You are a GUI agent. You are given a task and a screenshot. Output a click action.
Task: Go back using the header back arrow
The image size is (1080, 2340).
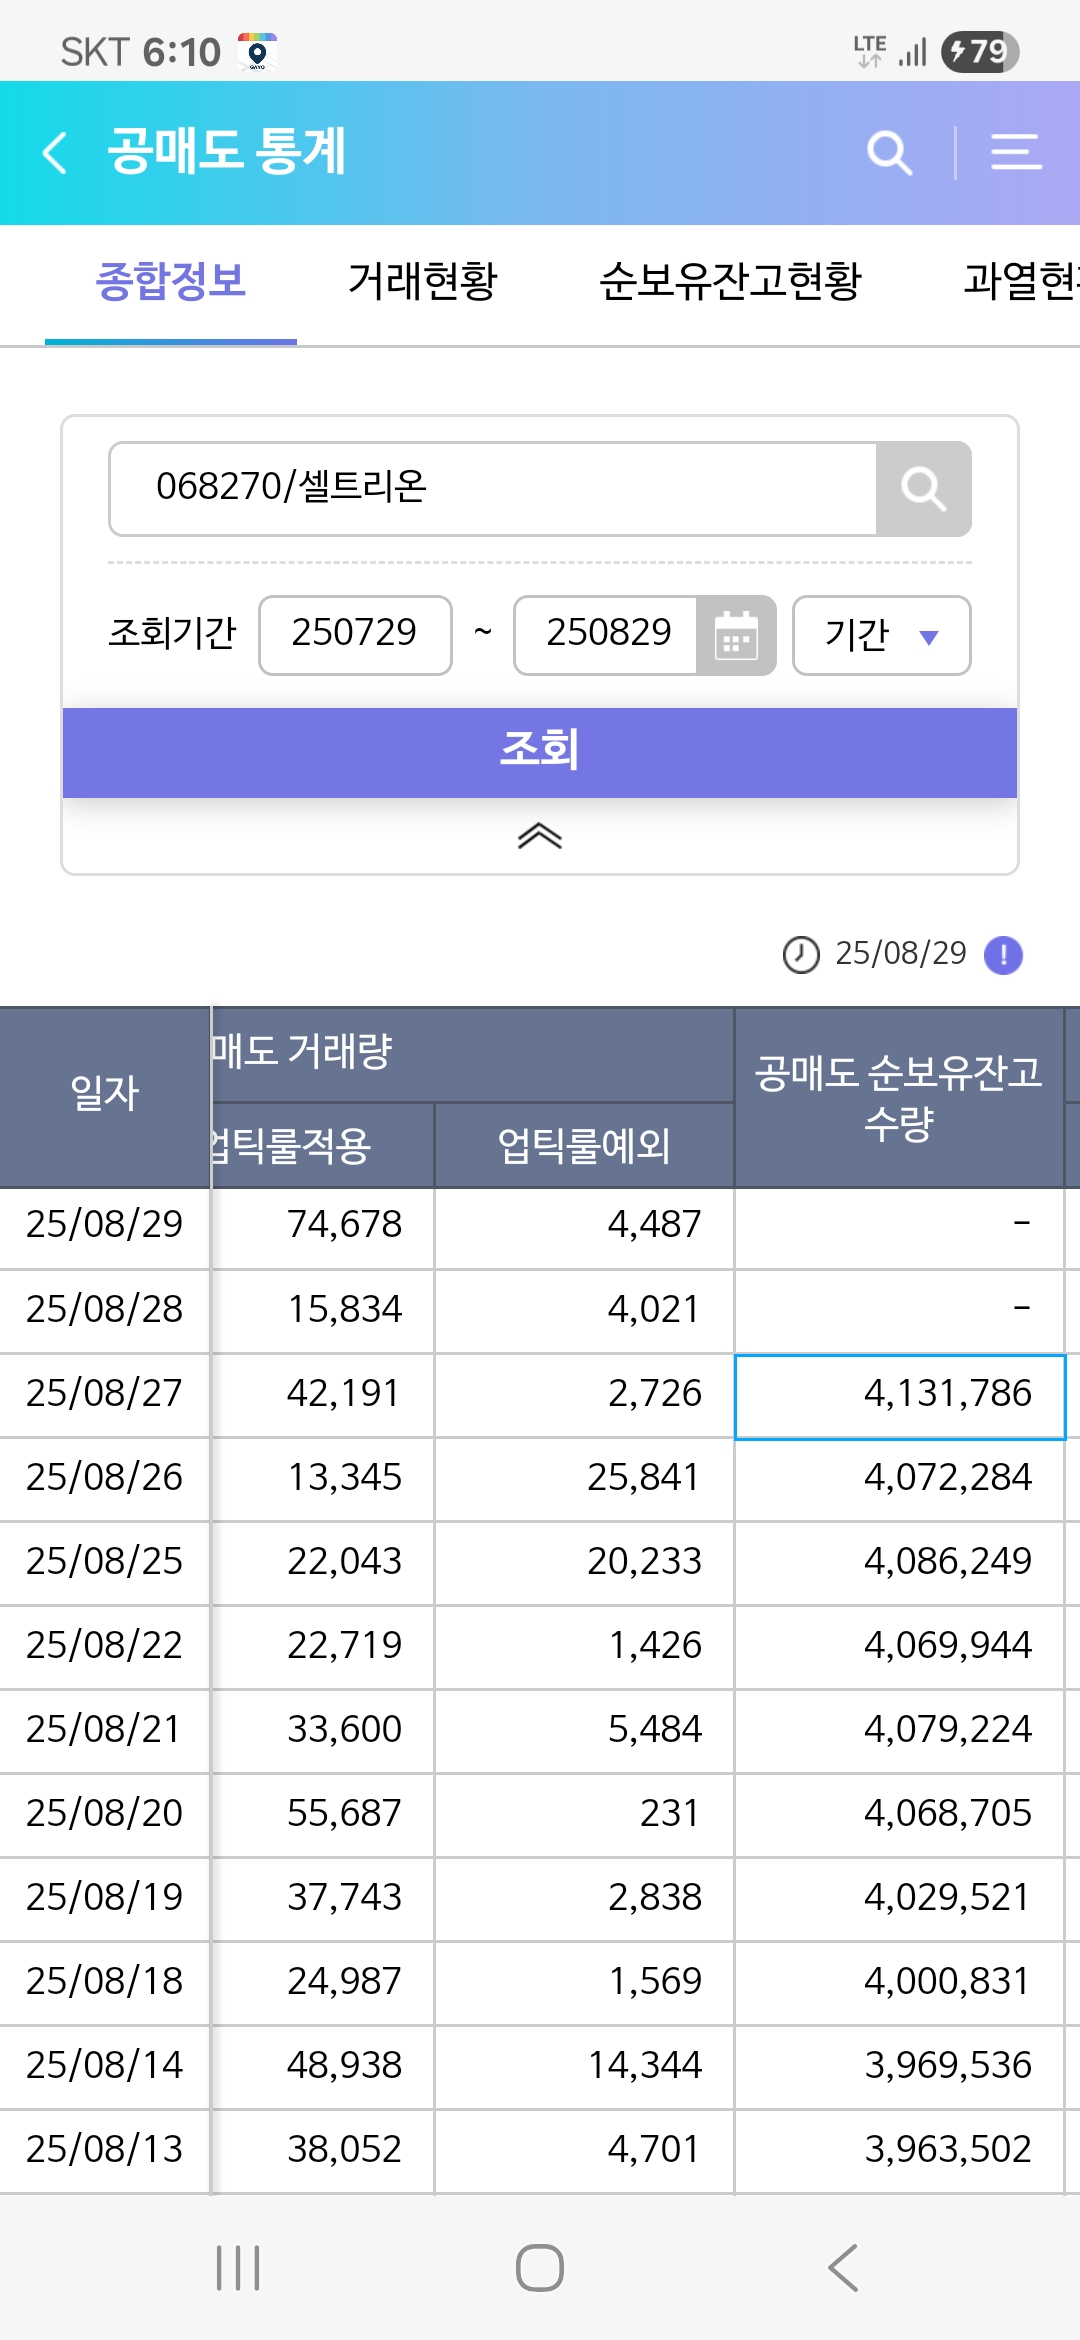tap(55, 153)
